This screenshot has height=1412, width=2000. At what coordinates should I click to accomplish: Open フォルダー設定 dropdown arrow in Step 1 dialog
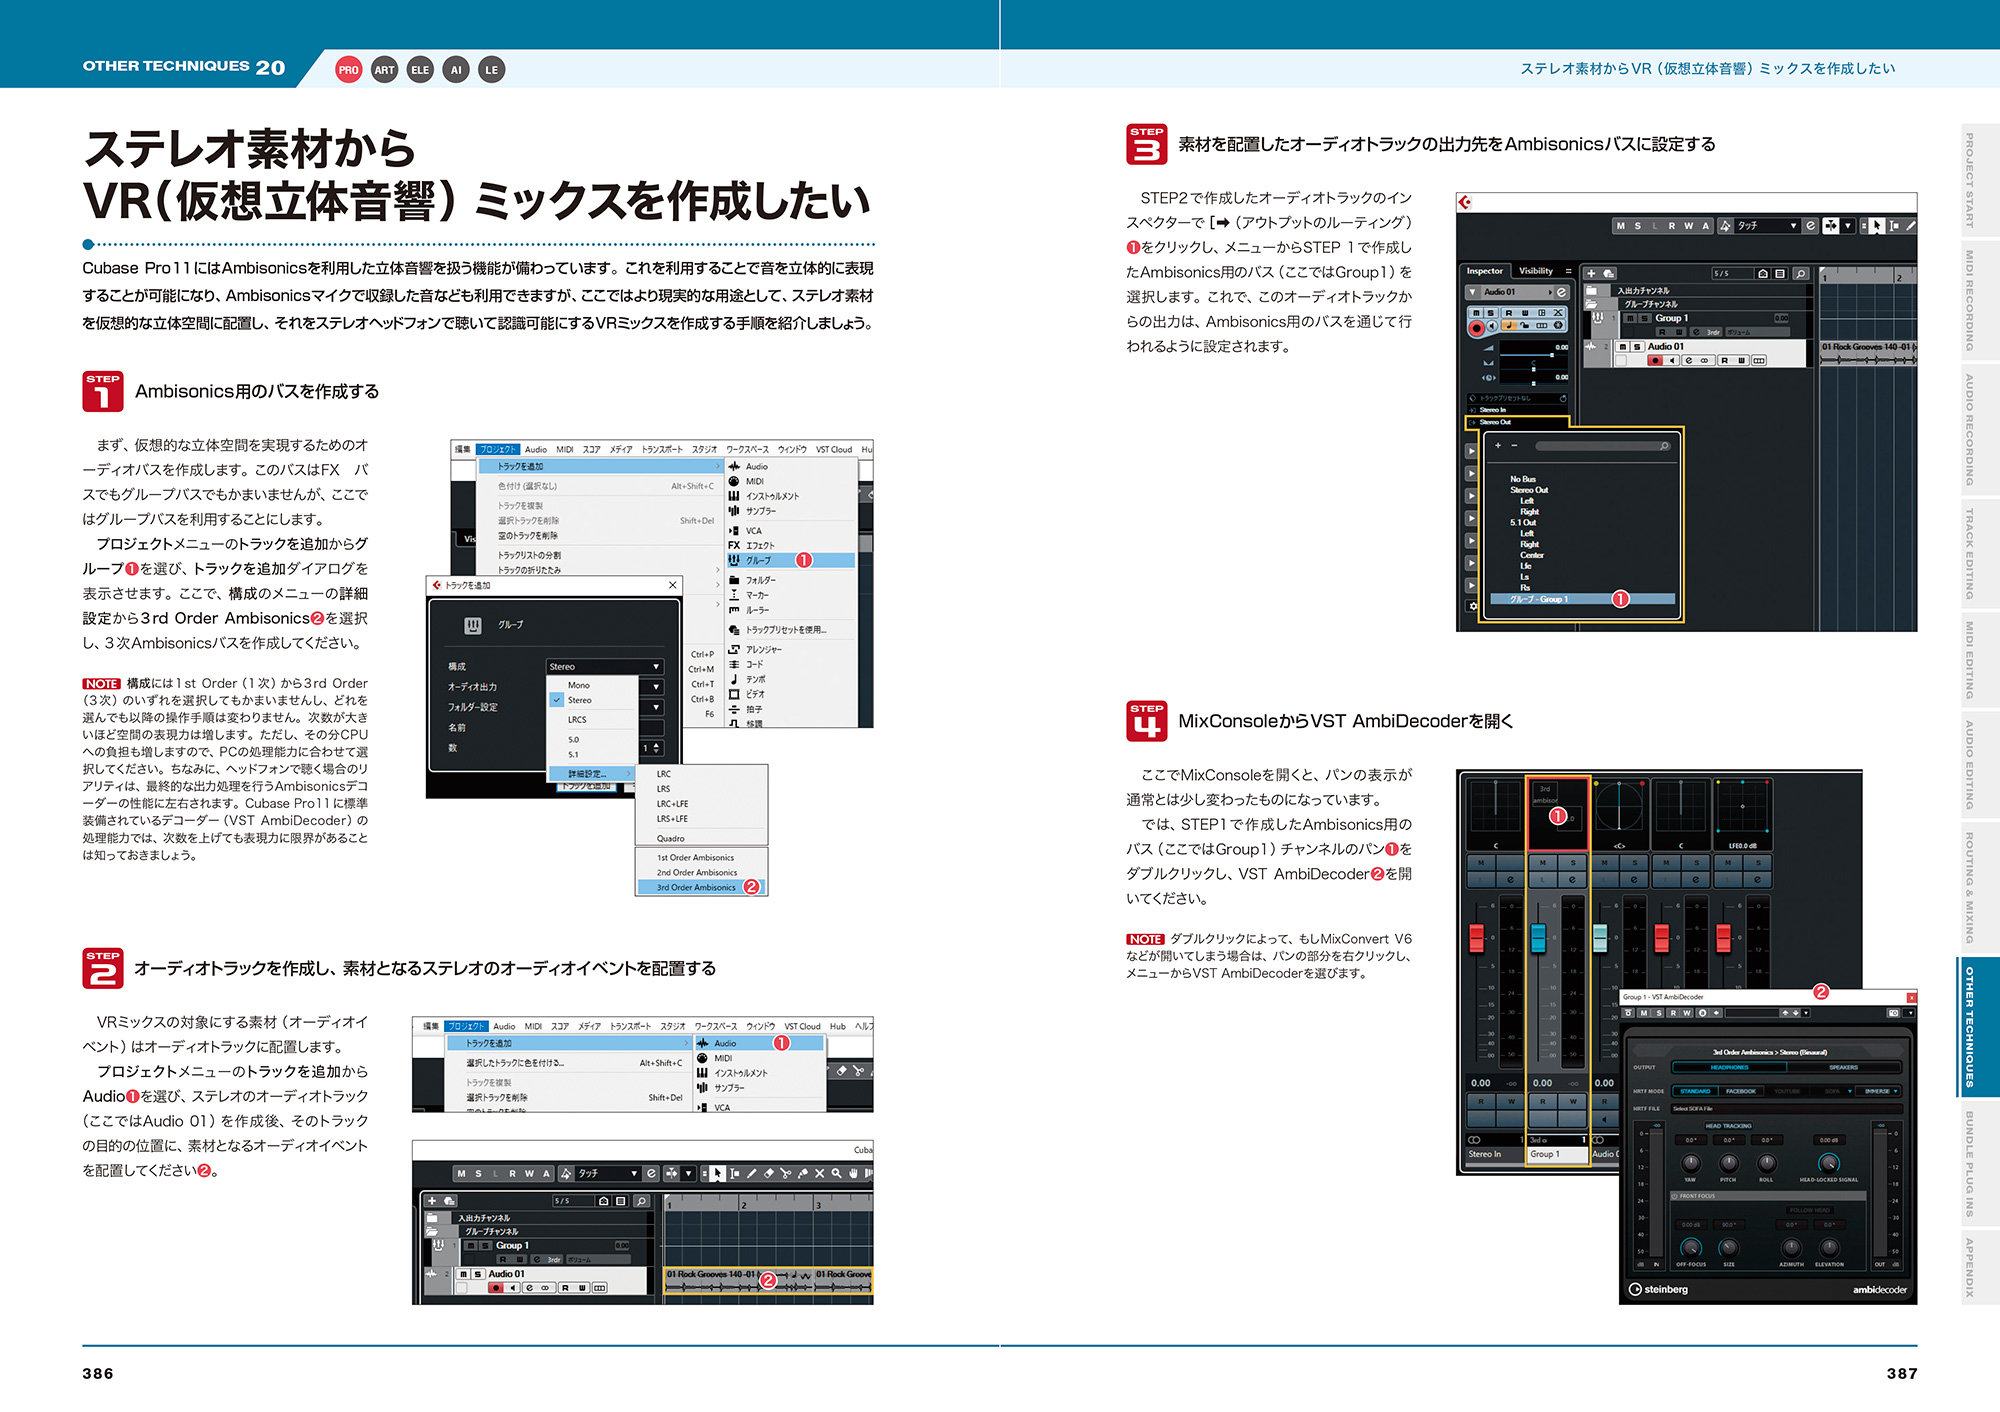tap(657, 707)
